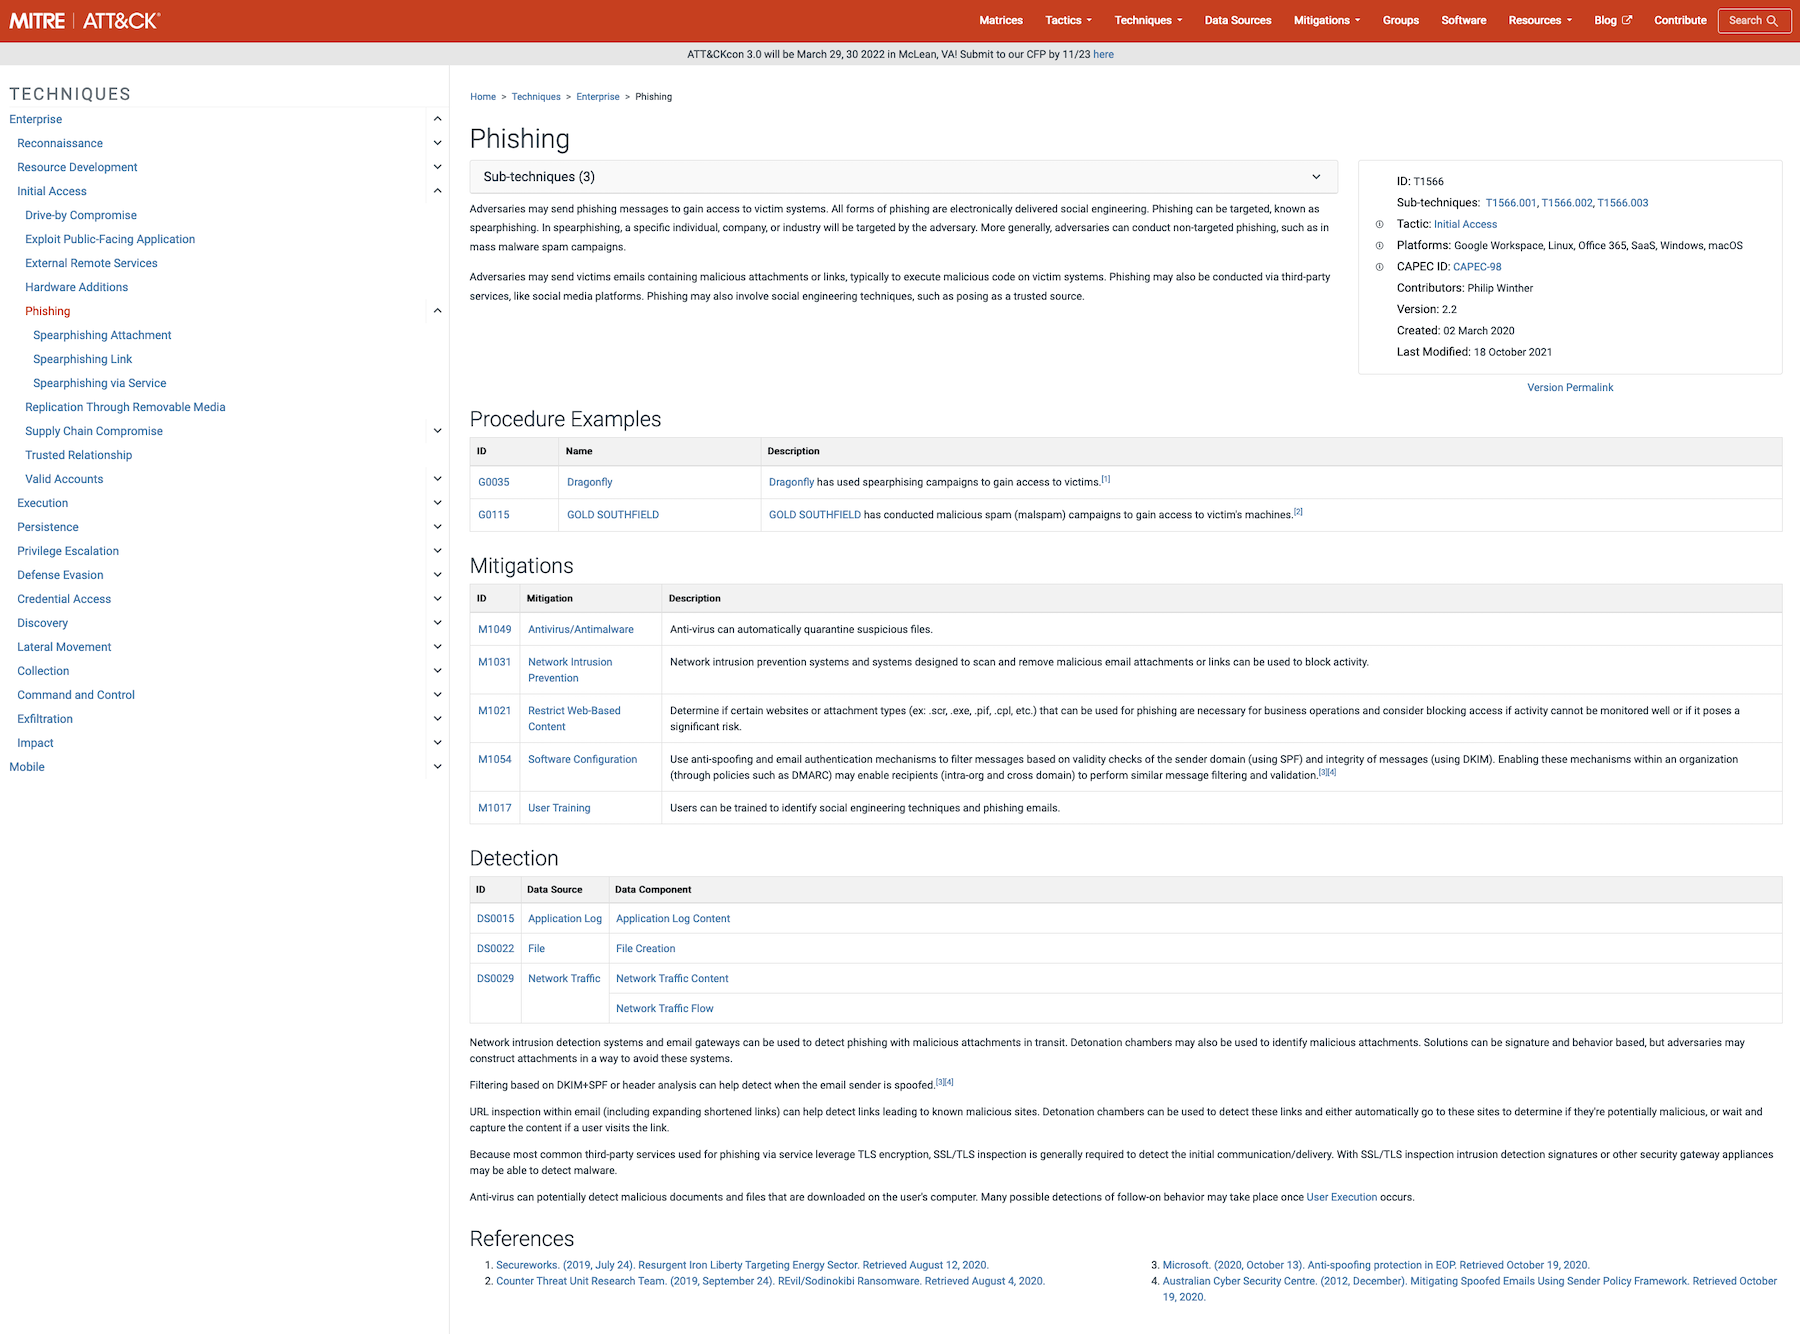This screenshot has width=1800, height=1334.
Task: Open the Resources nav dropdown
Action: [1540, 20]
